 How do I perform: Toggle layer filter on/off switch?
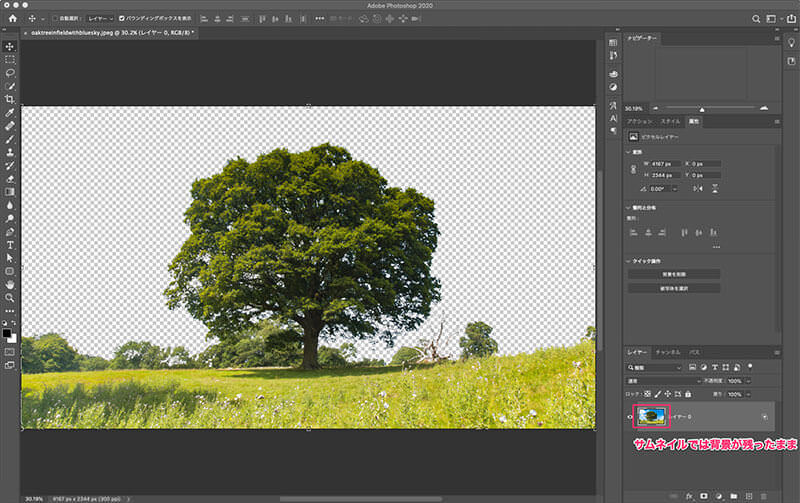750,366
